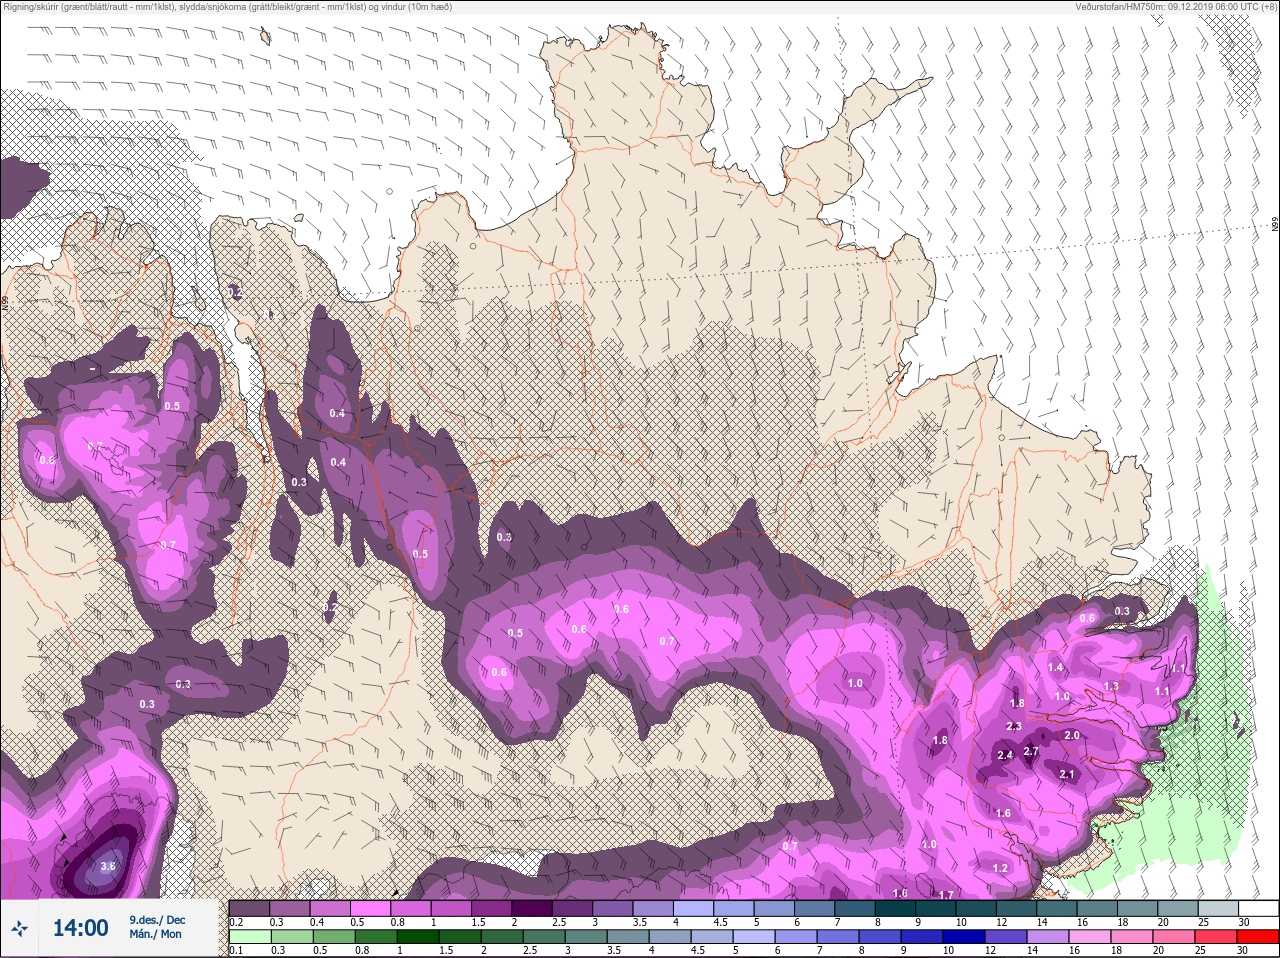1280x958 pixels.
Task: Select the pale green 0.1–0.3 swatch, lower legend
Action: coord(249,937)
